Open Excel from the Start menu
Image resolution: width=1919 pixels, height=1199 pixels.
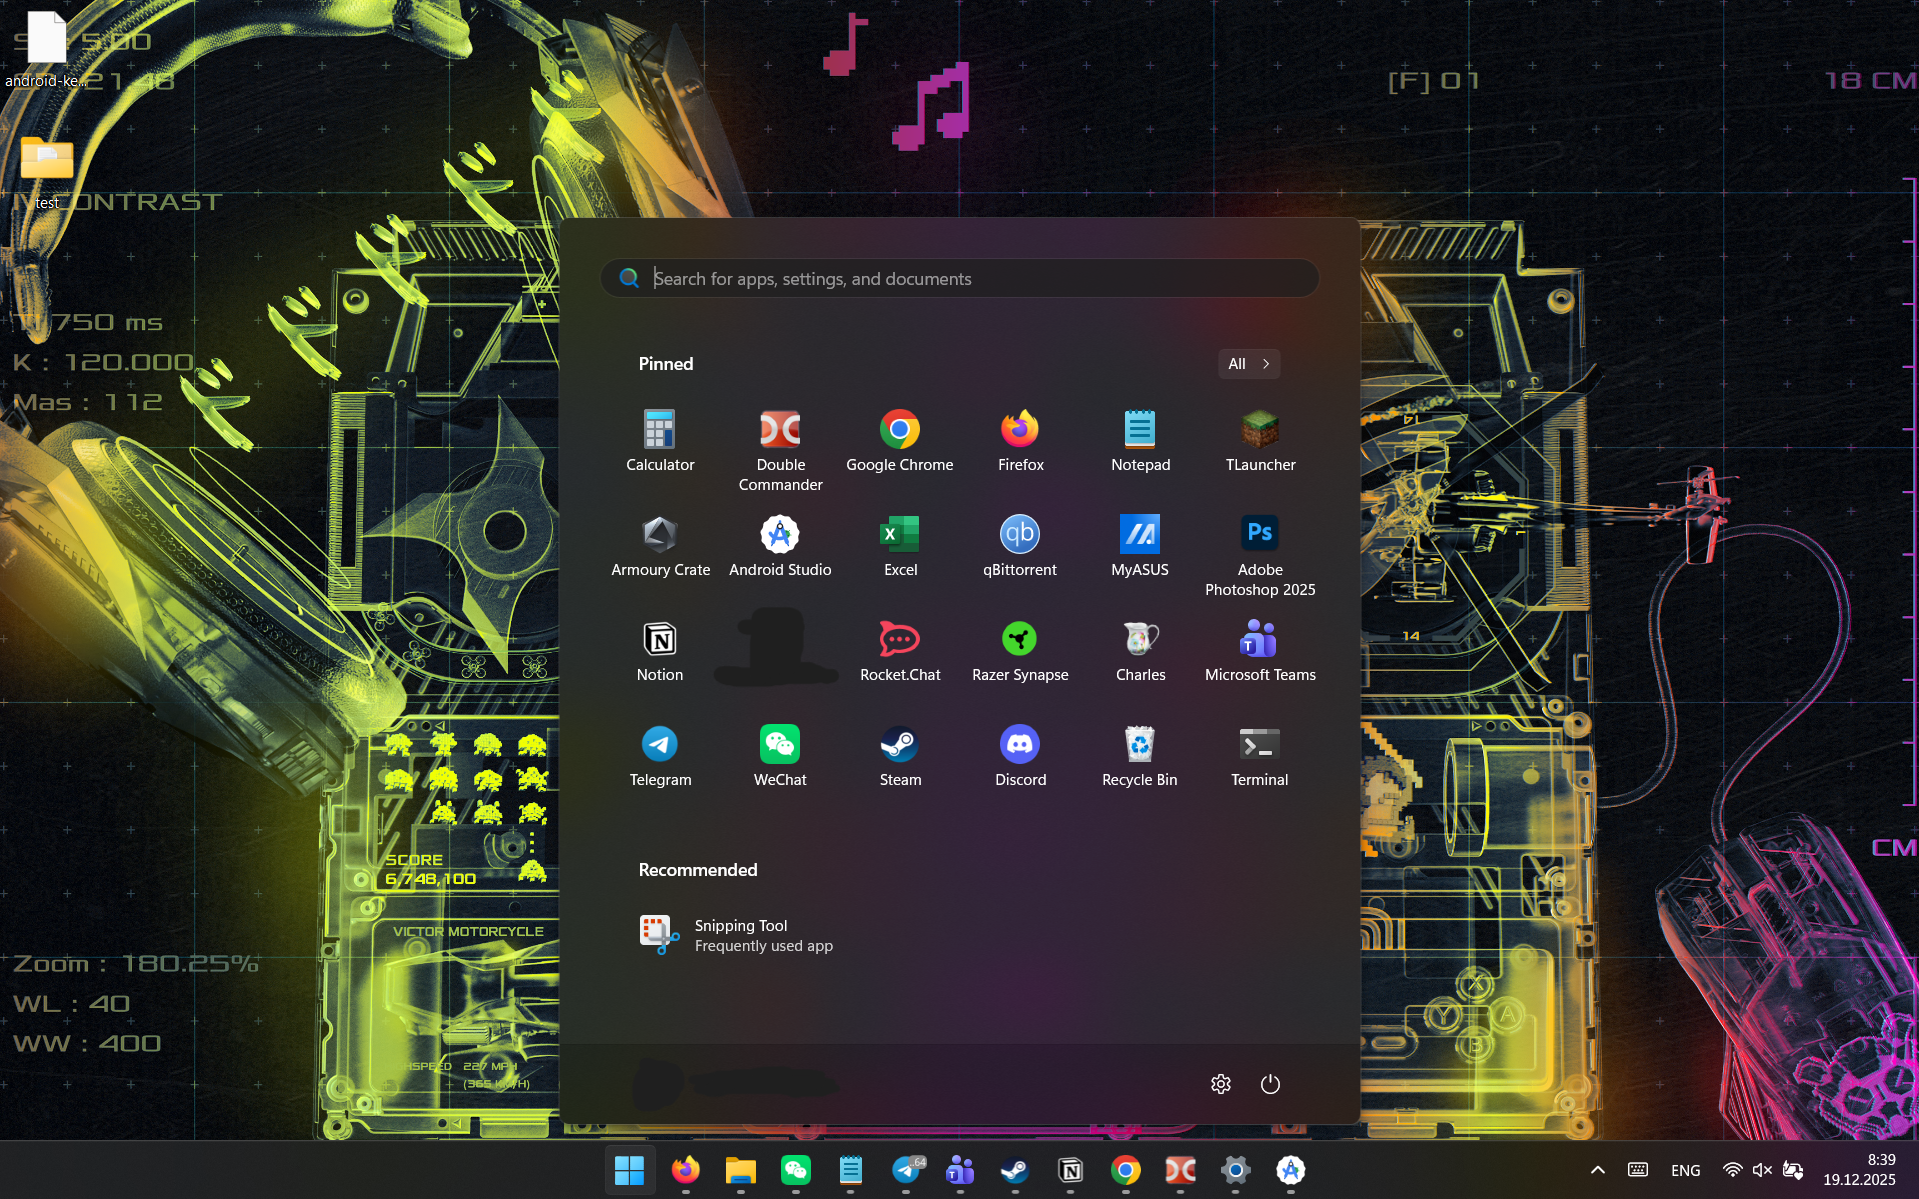pyautogui.click(x=900, y=546)
